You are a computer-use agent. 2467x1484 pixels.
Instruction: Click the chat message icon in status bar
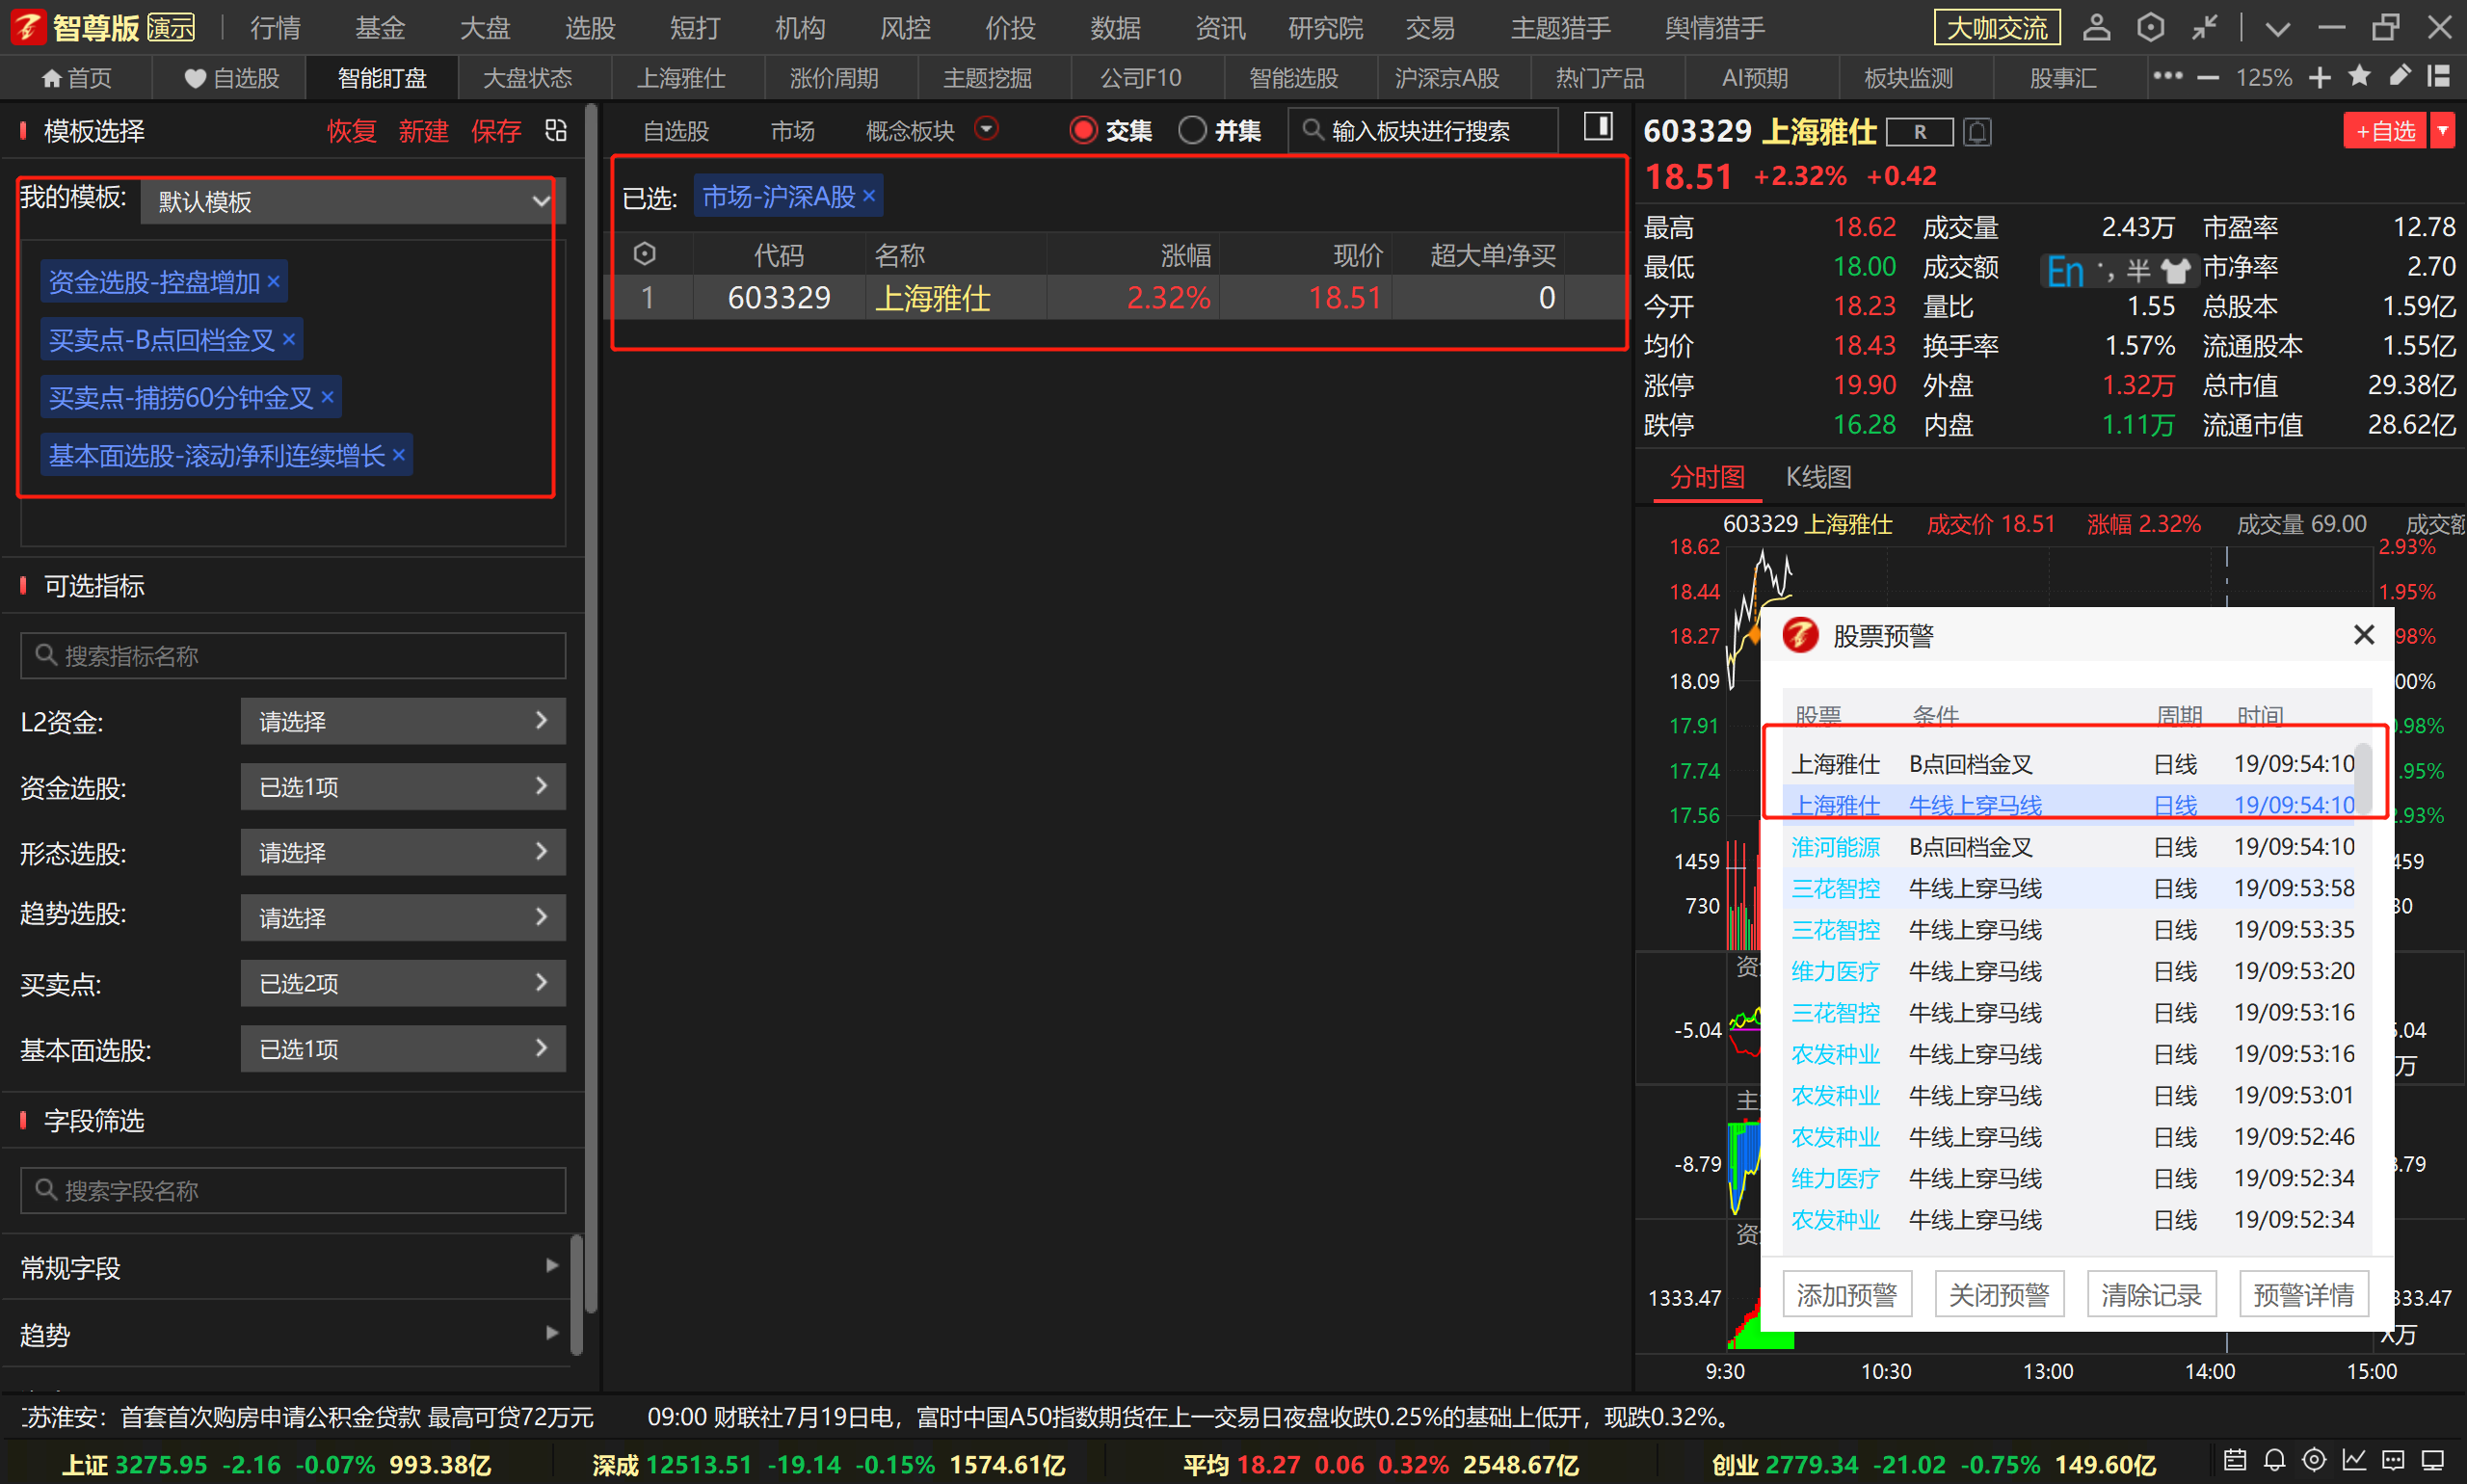[2393, 1460]
